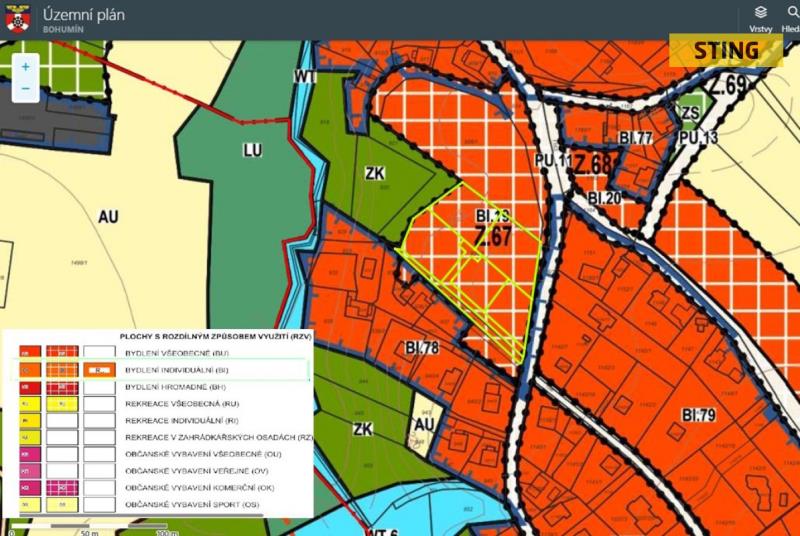Click the BI.20 zone label

click(605, 198)
